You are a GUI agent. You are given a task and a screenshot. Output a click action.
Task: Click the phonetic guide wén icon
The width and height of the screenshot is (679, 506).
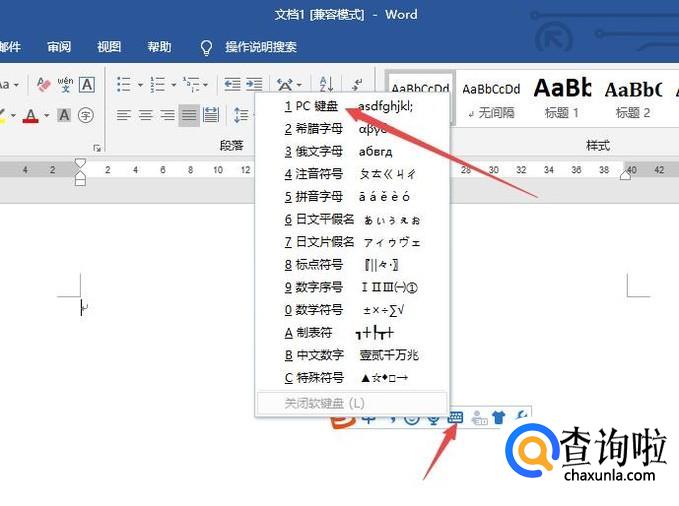tap(65, 85)
